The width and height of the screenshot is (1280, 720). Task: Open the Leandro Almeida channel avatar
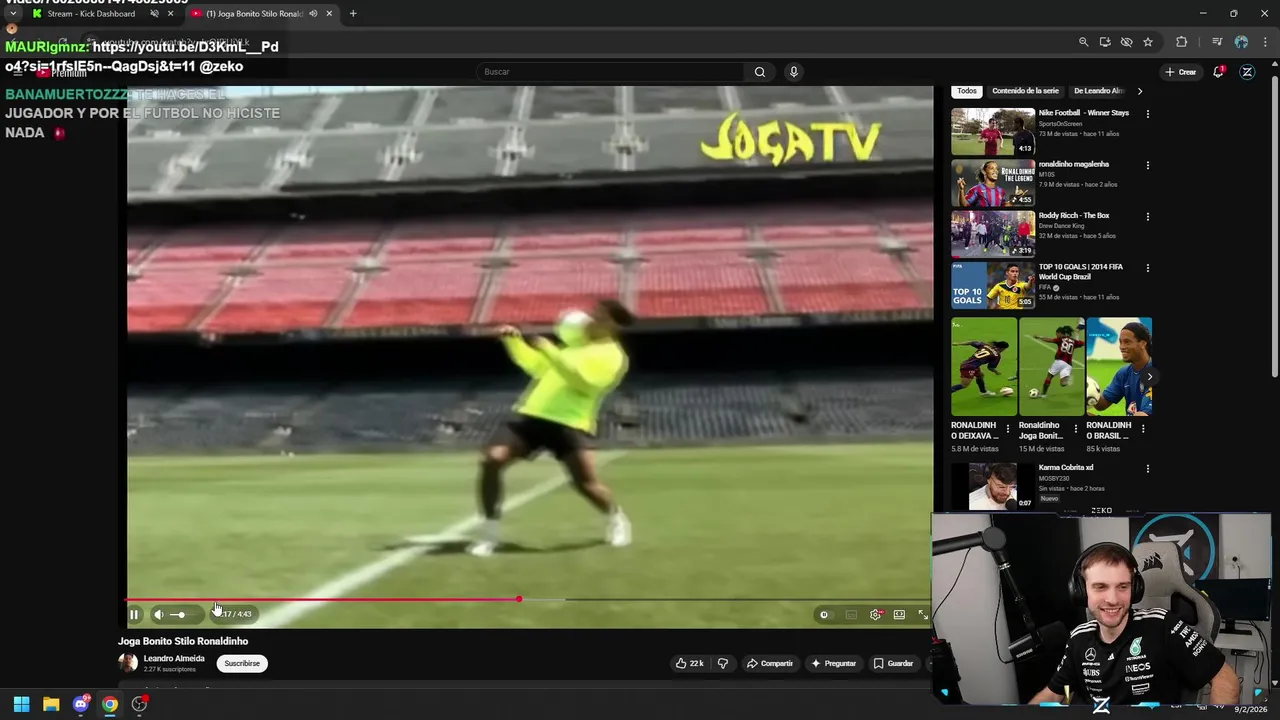pos(128,662)
